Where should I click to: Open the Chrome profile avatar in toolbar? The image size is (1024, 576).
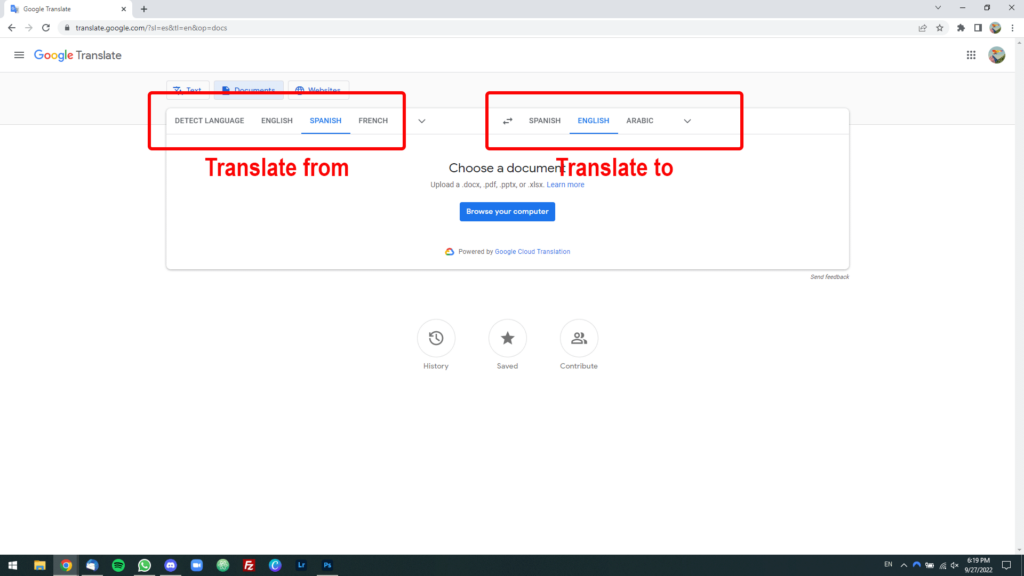[995, 28]
